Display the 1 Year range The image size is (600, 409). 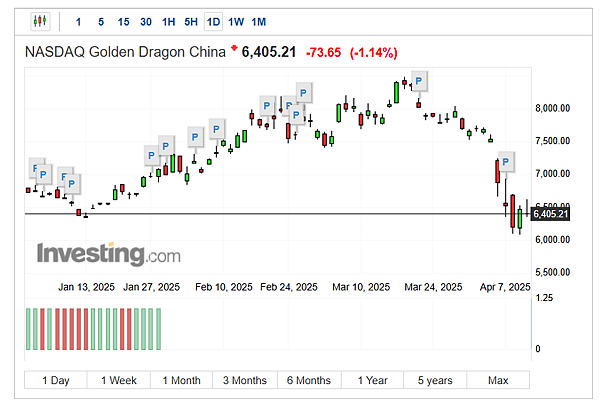tap(372, 380)
